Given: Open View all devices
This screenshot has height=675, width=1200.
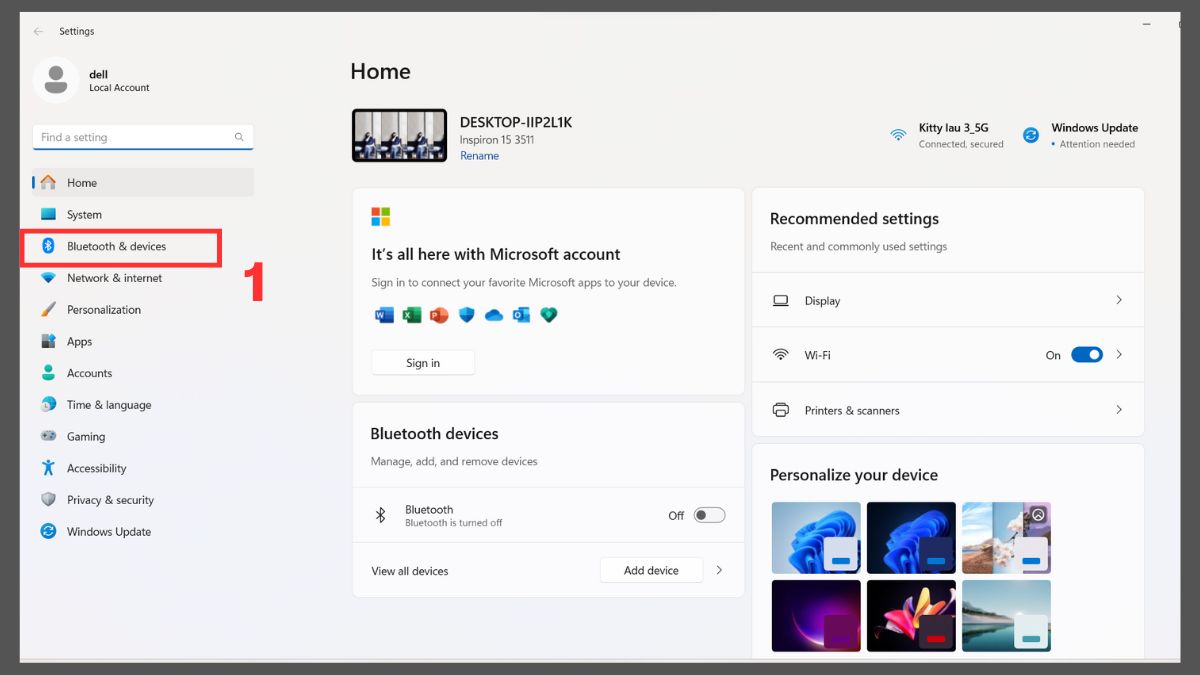Looking at the screenshot, I should [x=410, y=571].
